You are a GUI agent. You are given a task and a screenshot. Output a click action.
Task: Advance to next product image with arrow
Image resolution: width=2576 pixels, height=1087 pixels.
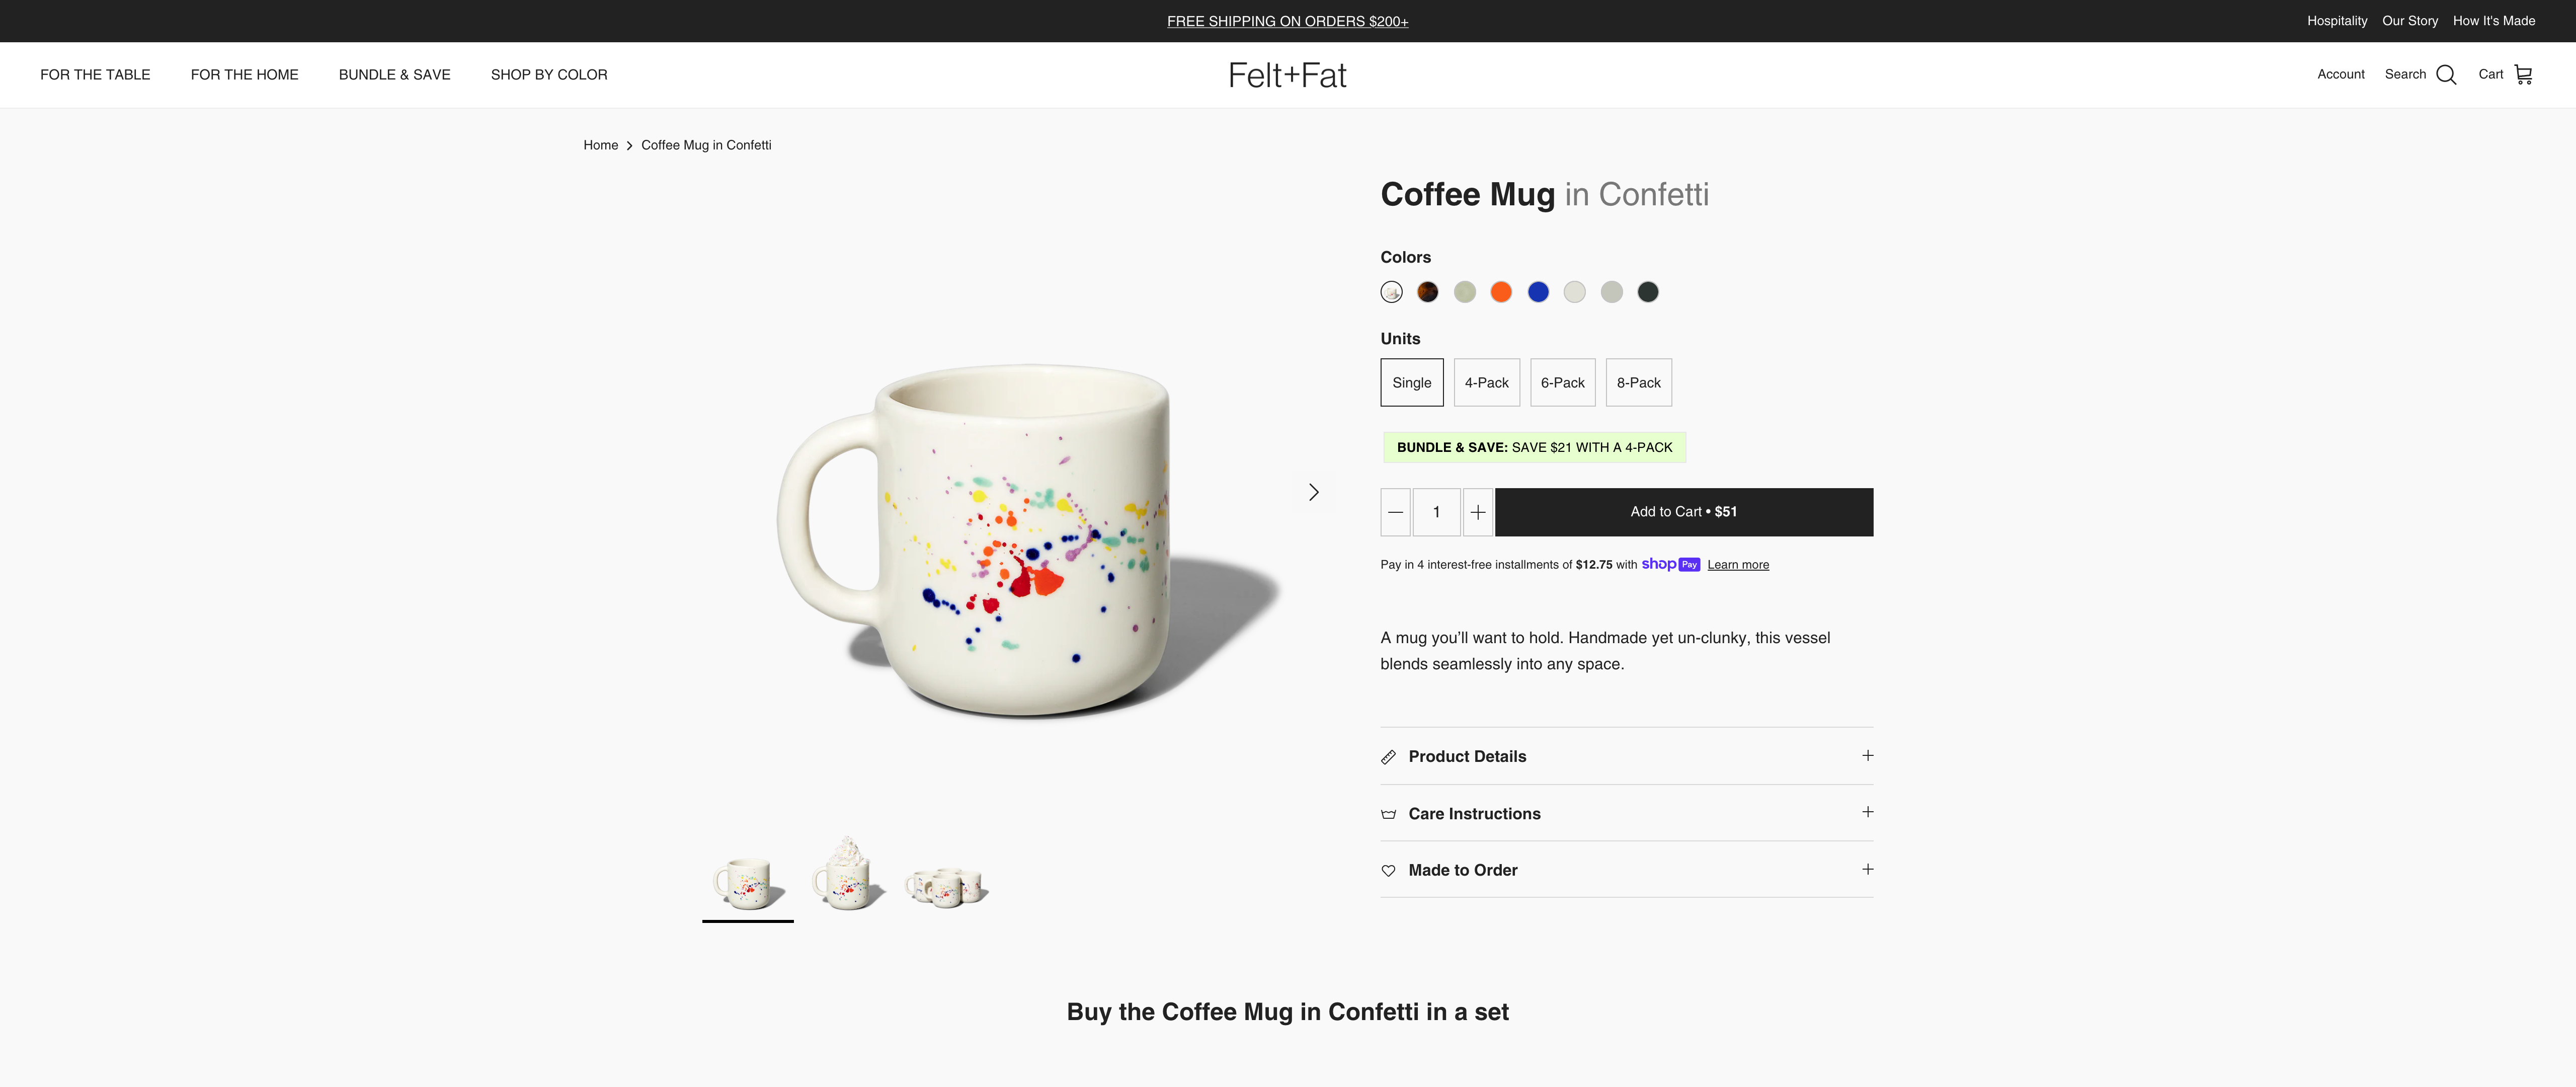click(x=1313, y=491)
